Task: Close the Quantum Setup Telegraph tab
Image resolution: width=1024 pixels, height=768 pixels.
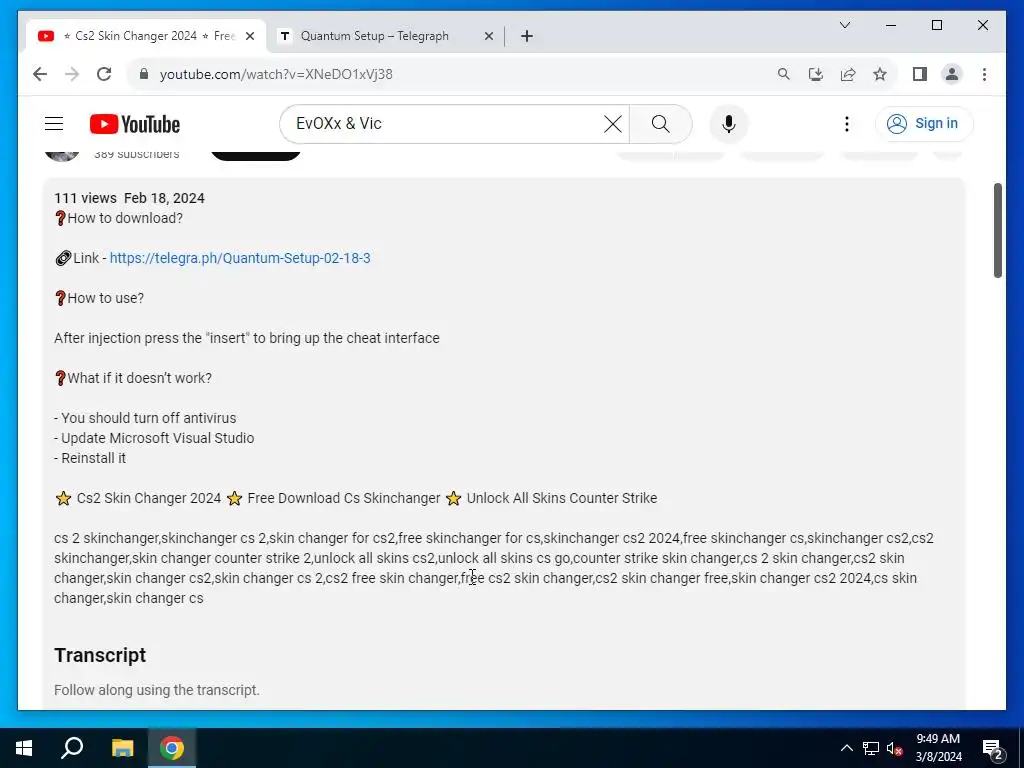Action: [488, 37]
